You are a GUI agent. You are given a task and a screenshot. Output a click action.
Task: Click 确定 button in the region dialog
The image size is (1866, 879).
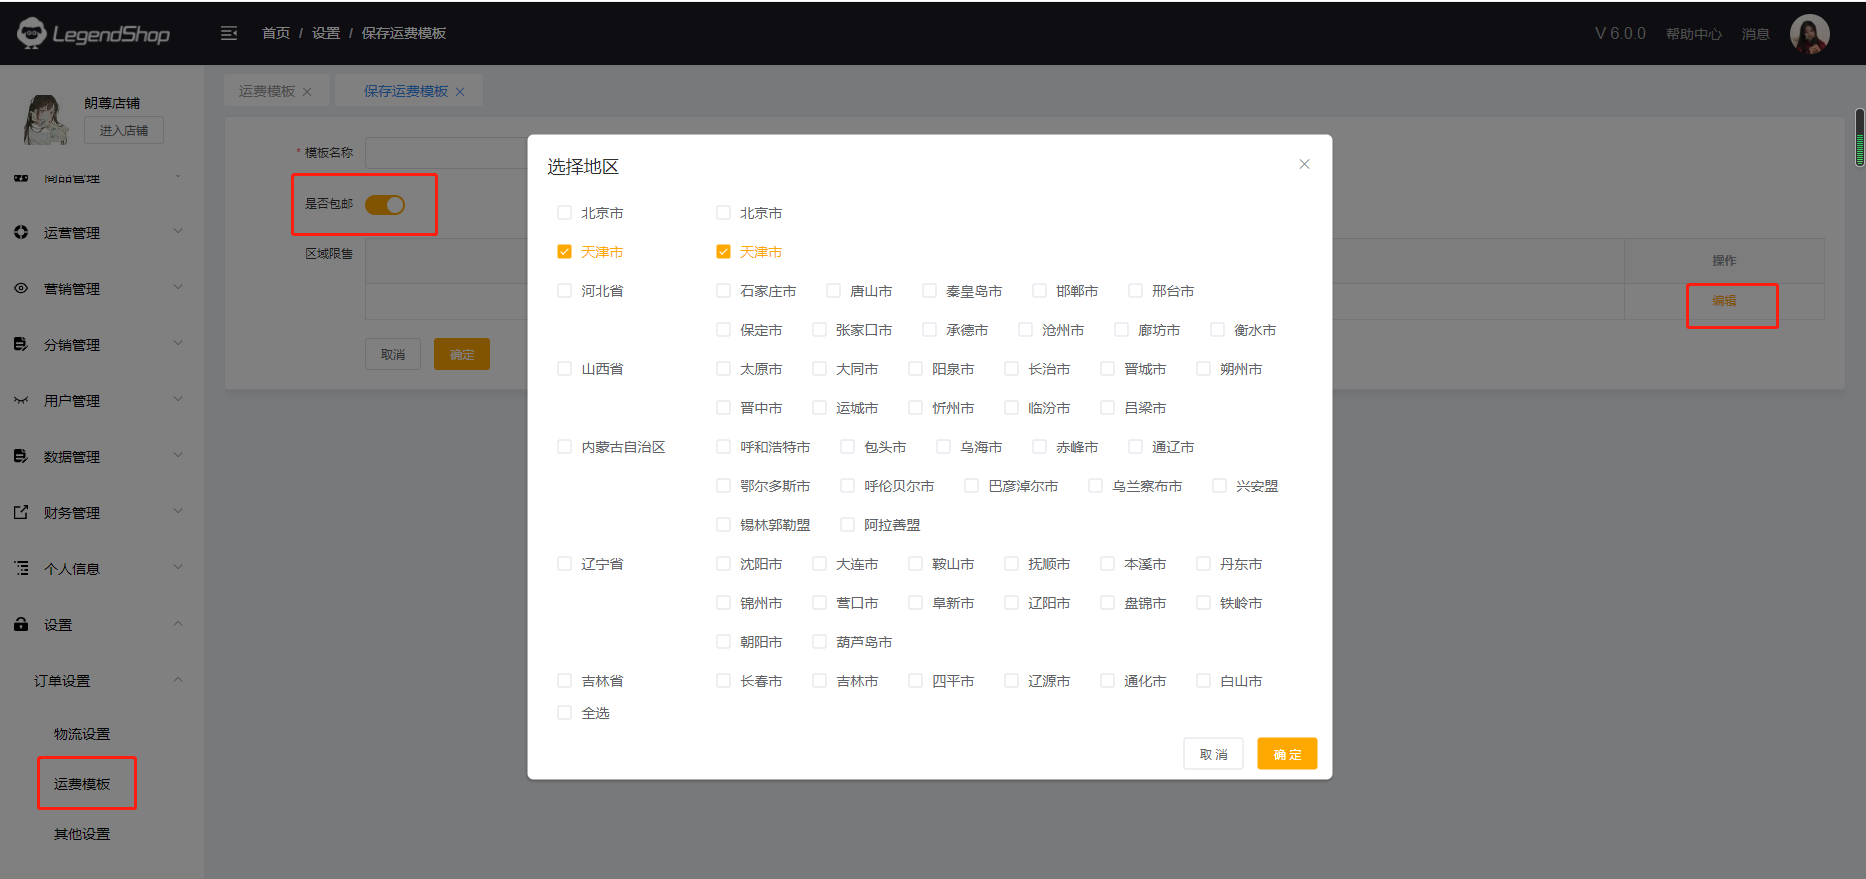click(1287, 754)
